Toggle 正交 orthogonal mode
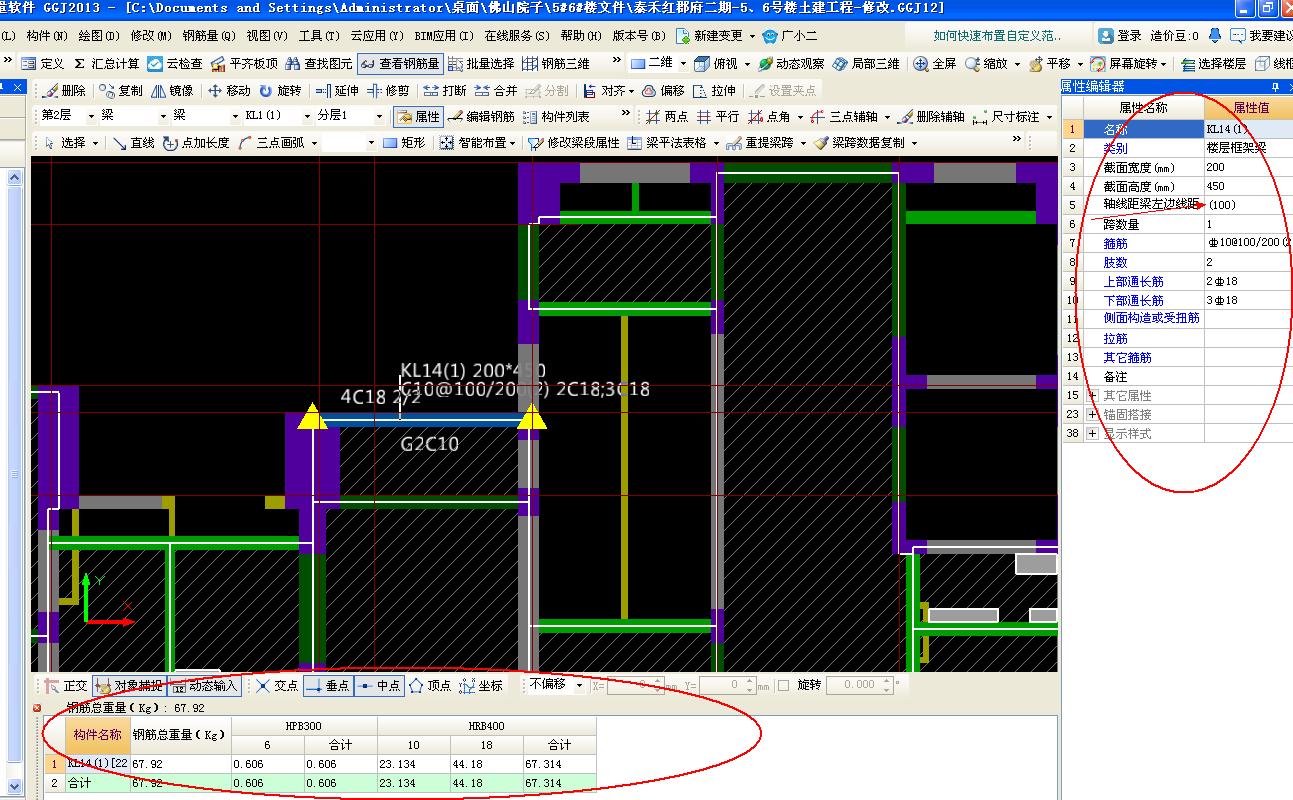 (66, 685)
